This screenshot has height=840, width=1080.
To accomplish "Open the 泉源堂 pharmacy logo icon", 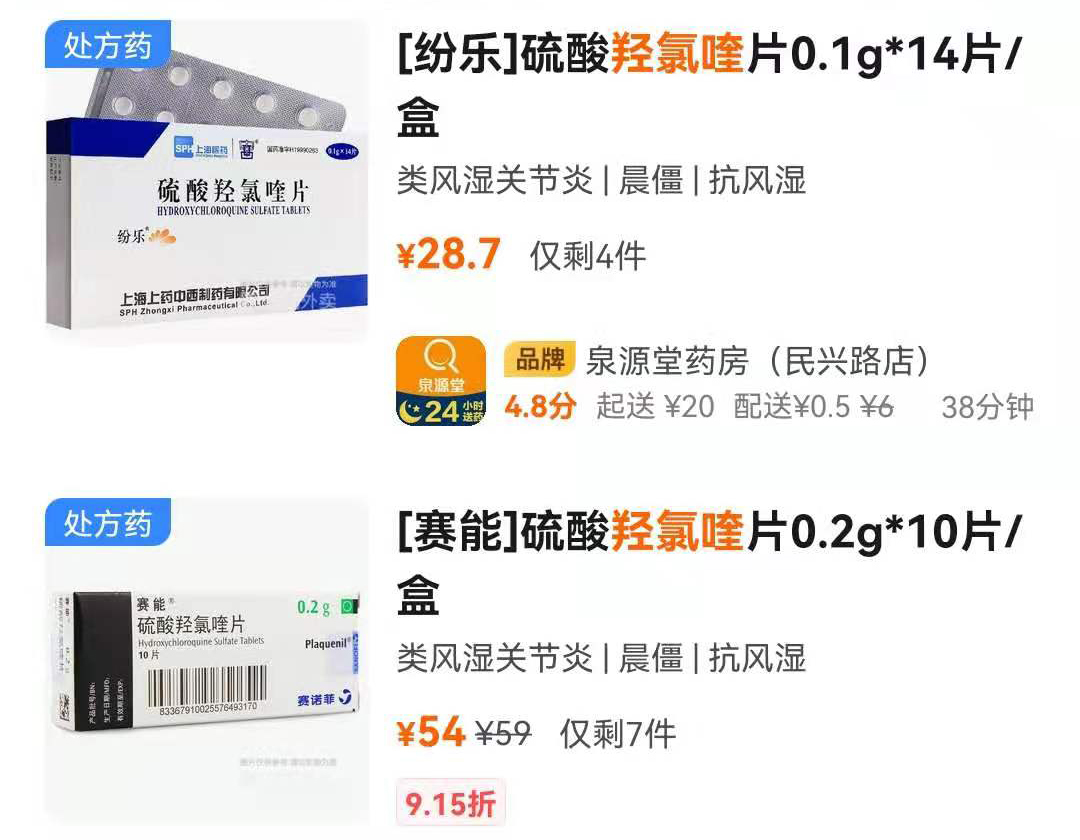I will point(441,381).
